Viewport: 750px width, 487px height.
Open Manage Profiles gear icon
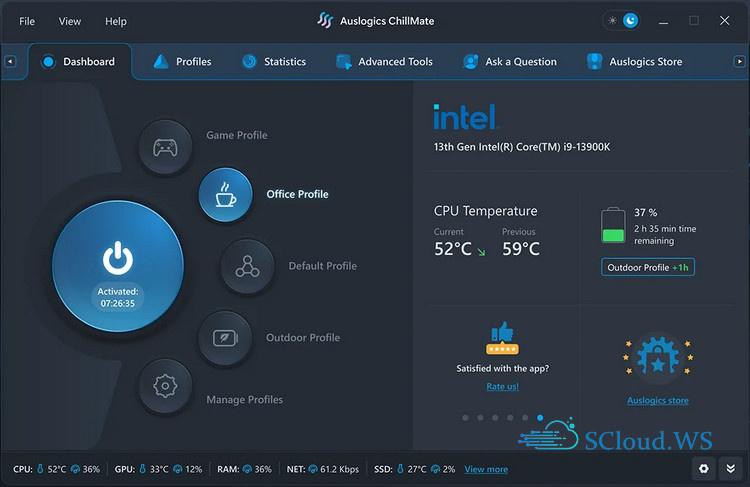pos(165,385)
